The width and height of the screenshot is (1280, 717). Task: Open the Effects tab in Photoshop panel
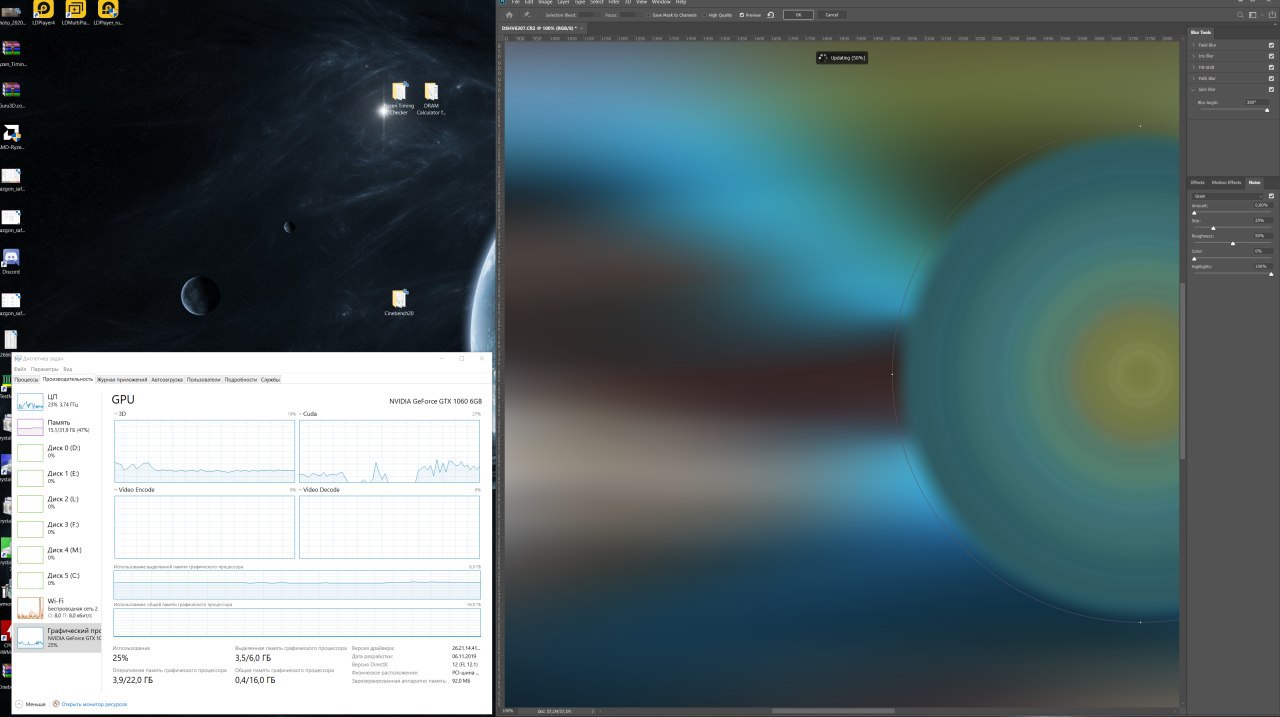pyautogui.click(x=1198, y=182)
